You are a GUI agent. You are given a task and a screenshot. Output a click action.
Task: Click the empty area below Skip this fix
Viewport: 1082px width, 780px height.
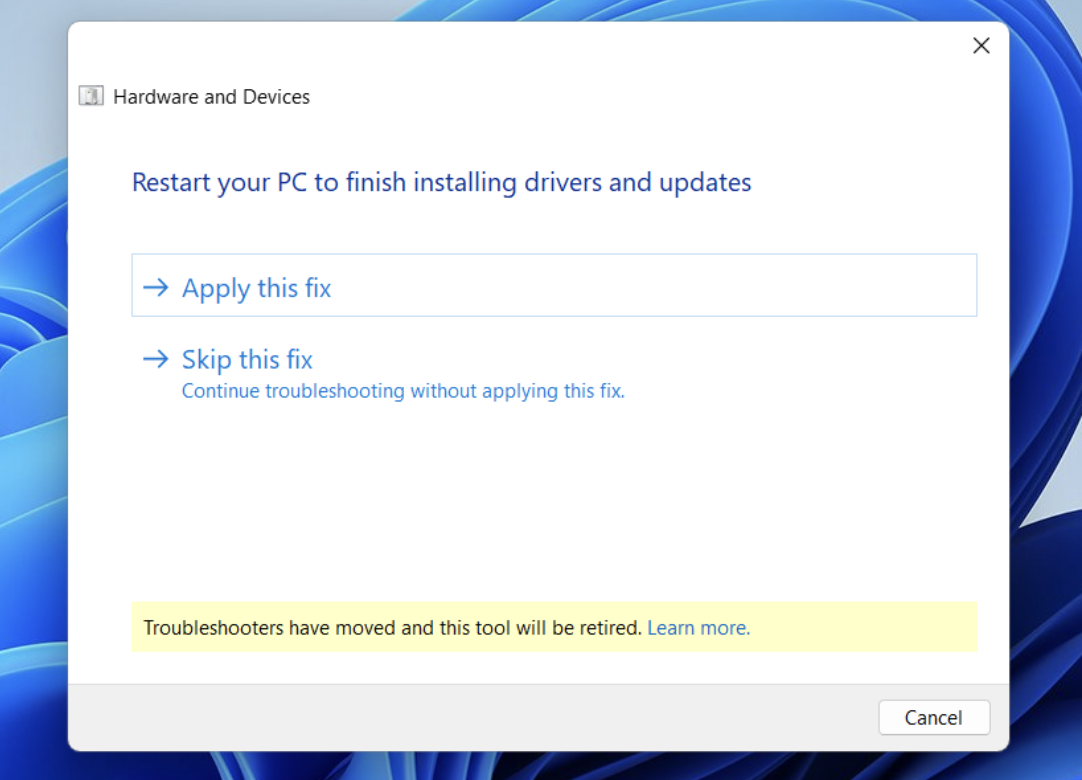[x=555, y=500]
